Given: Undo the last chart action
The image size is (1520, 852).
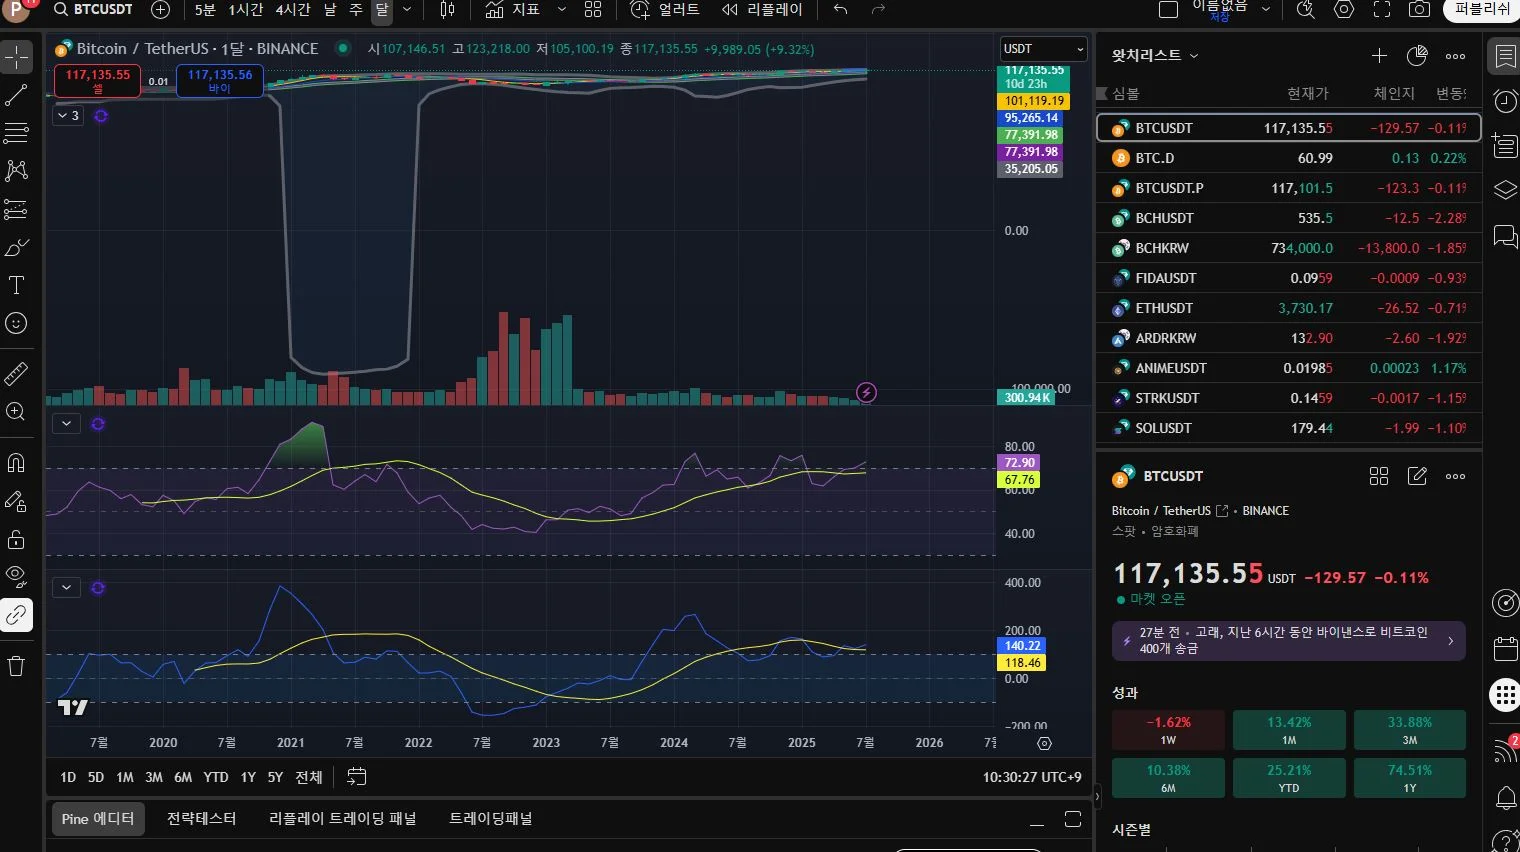Looking at the screenshot, I should [x=840, y=9].
